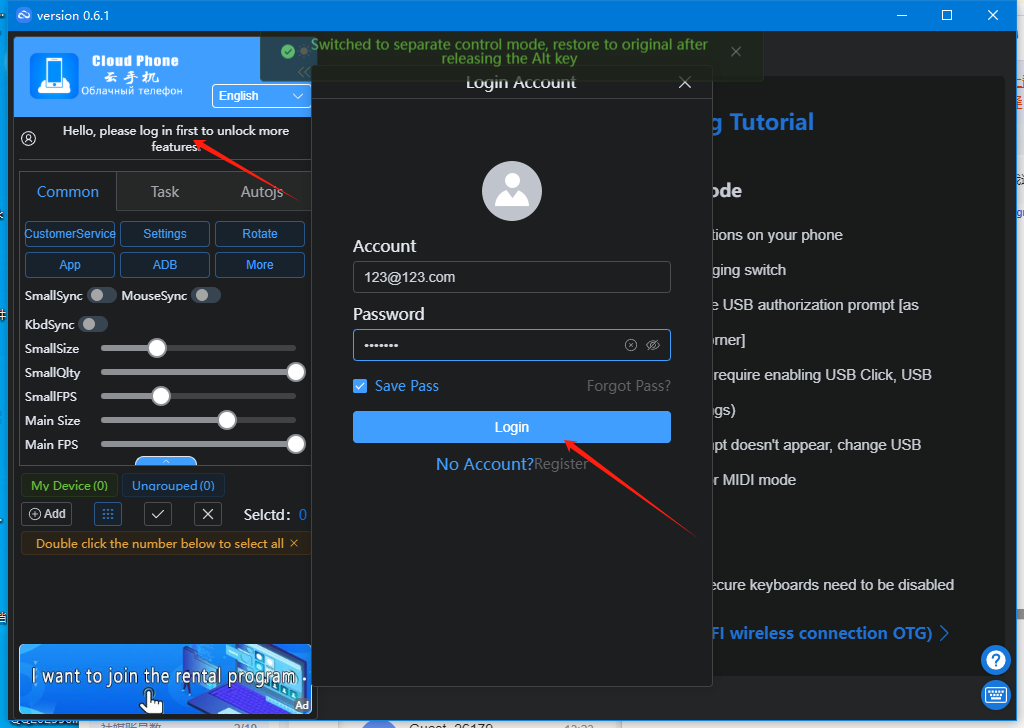Switch to the Common tab
Viewport: 1024px width, 728px height.
click(68, 192)
